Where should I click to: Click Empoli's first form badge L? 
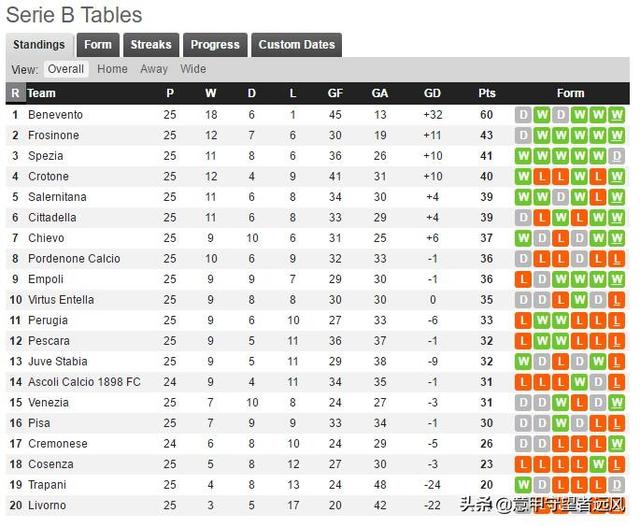pos(523,279)
